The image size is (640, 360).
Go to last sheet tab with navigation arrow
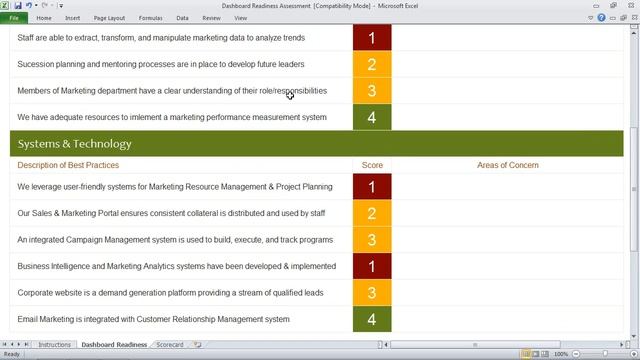pos(26,344)
